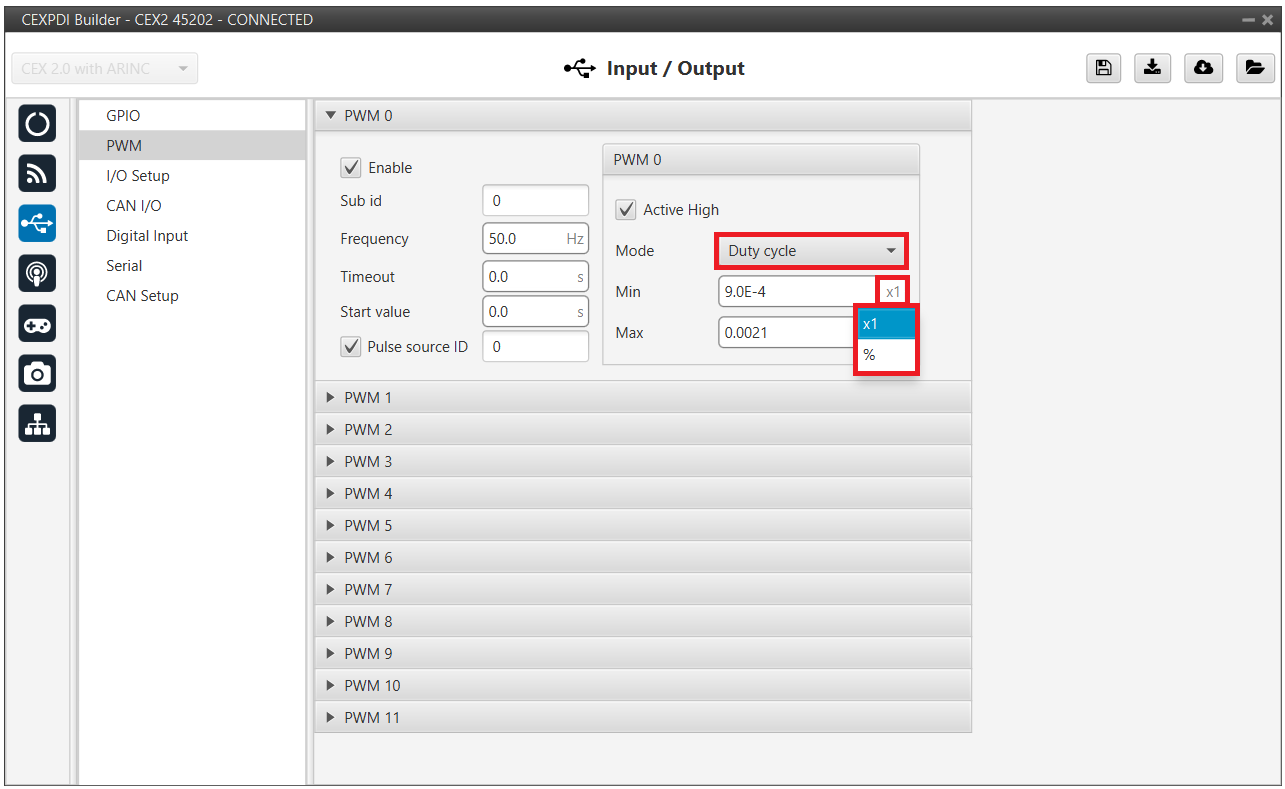The height and width of the screenshot is (789, 1285).
Task: Select Digital Input from the list
Action: pyautogui.click(x=147, y=236)
